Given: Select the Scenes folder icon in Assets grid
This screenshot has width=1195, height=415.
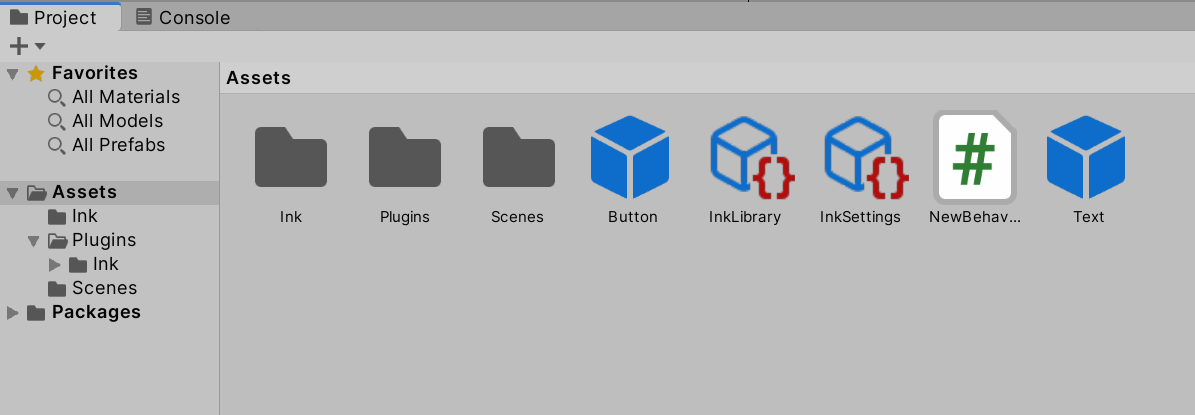Looking at the screenshot, I should [x=519, y=157].
